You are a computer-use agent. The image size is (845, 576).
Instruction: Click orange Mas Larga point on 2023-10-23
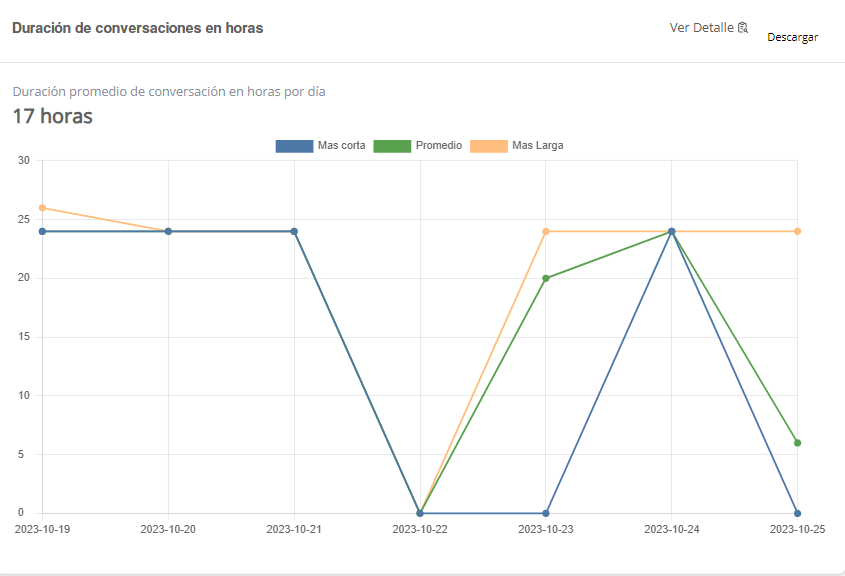click(546, 231)
